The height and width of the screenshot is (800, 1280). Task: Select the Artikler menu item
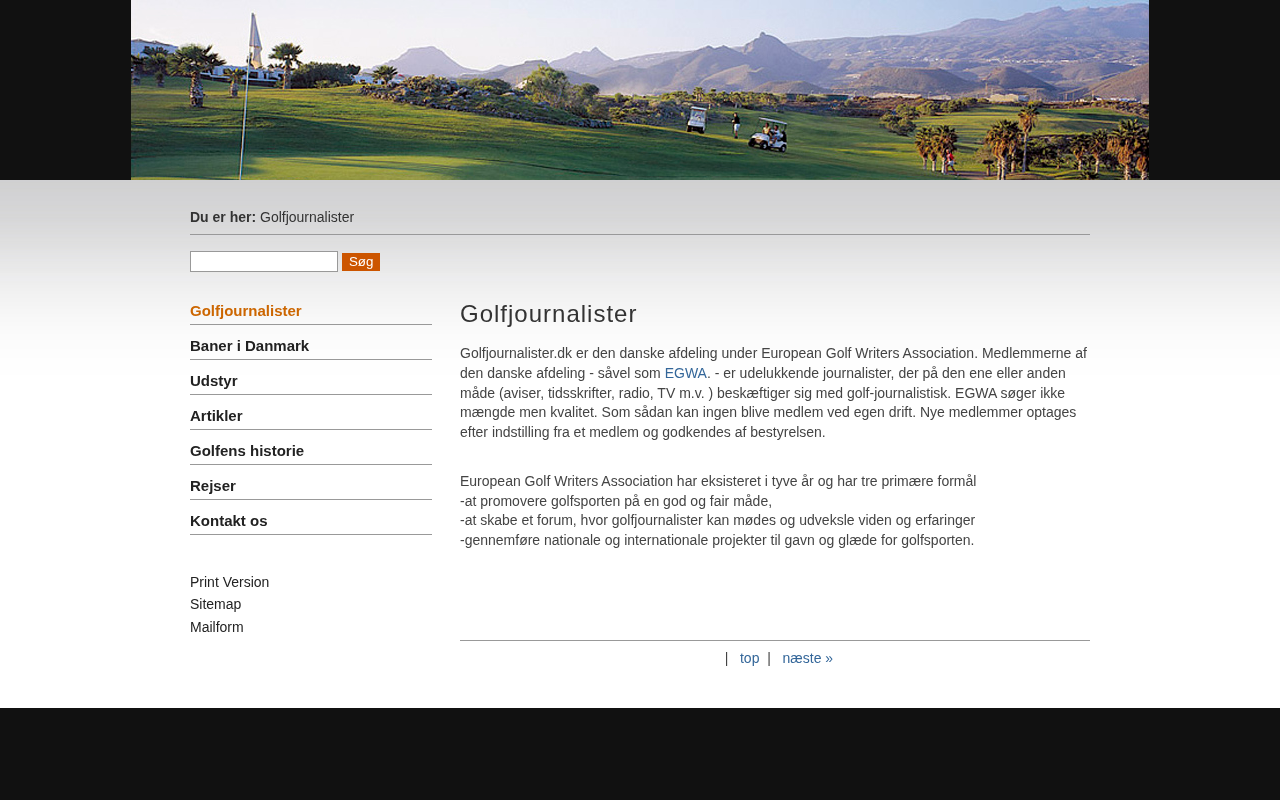[x=216, y=414]
